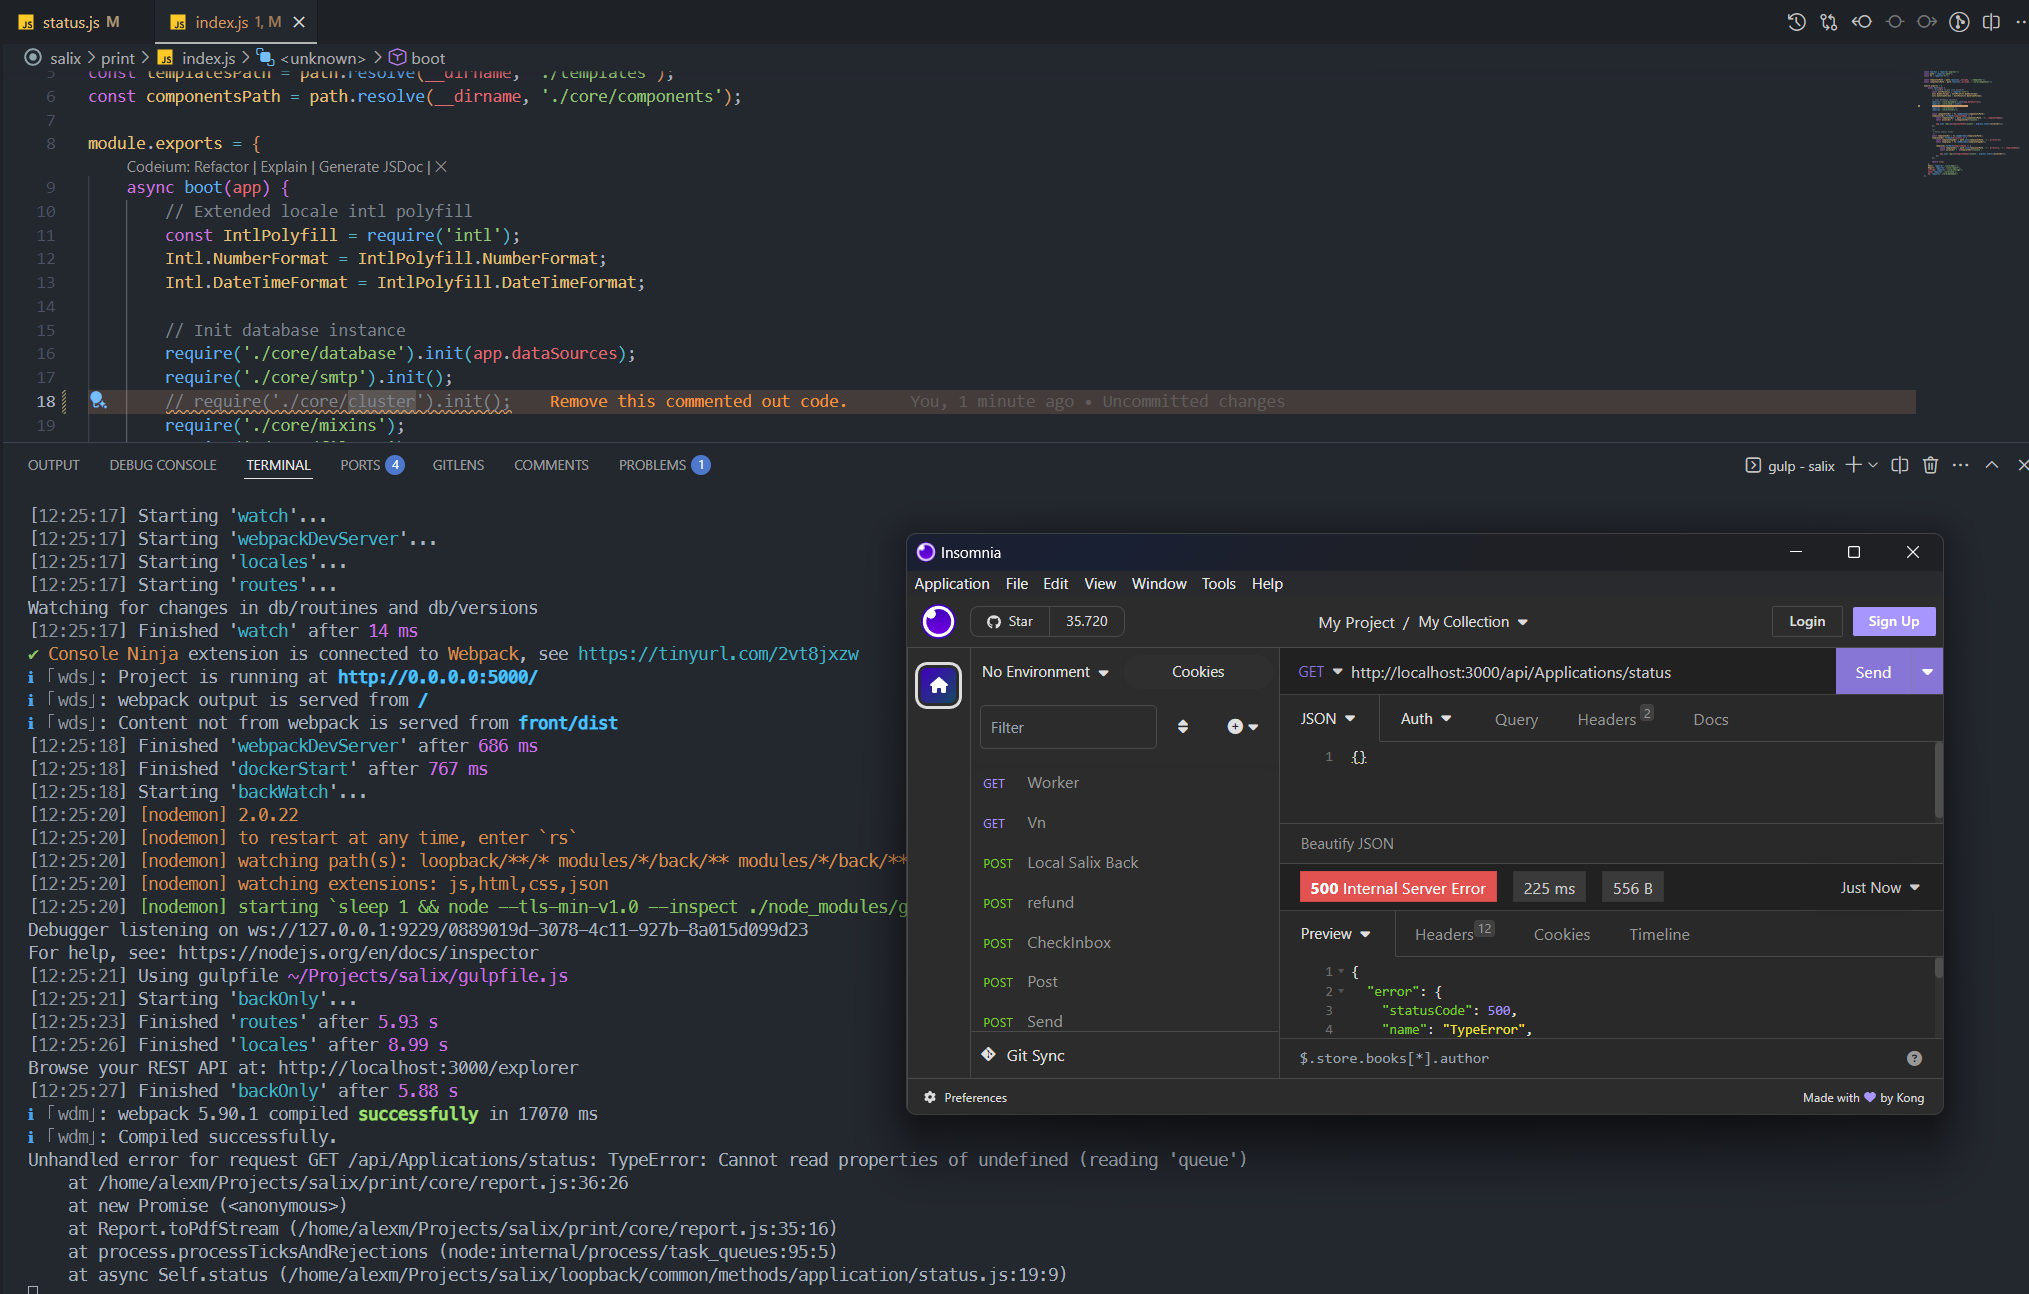
Task: Go to next revision arrow icon
Action: [1927, 21]
